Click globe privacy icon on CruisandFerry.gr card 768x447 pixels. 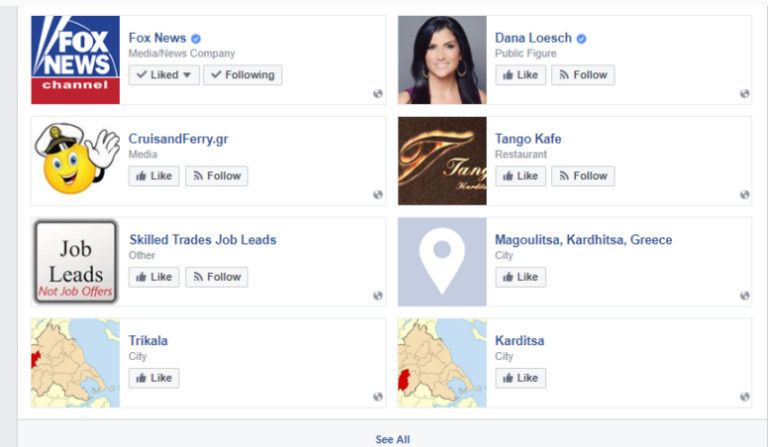coord(378,194)
